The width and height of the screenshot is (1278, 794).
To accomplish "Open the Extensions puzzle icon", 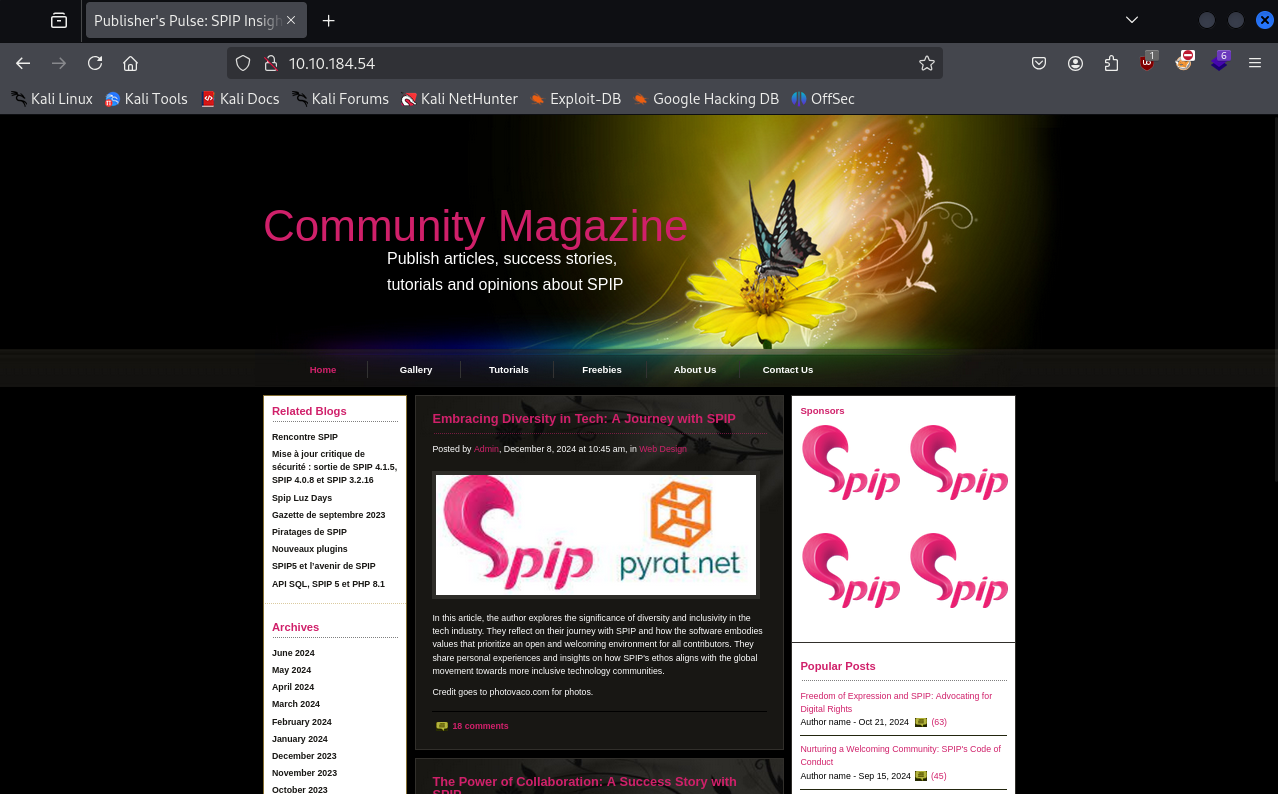I will [1111, 63].
